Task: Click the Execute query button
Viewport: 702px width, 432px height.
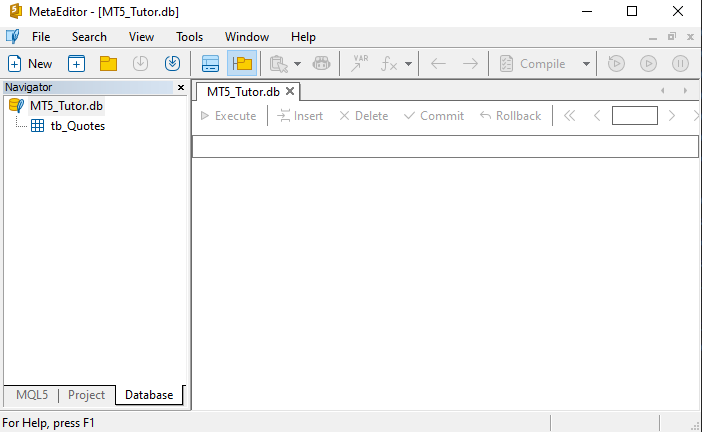Action: pos(228,116)
